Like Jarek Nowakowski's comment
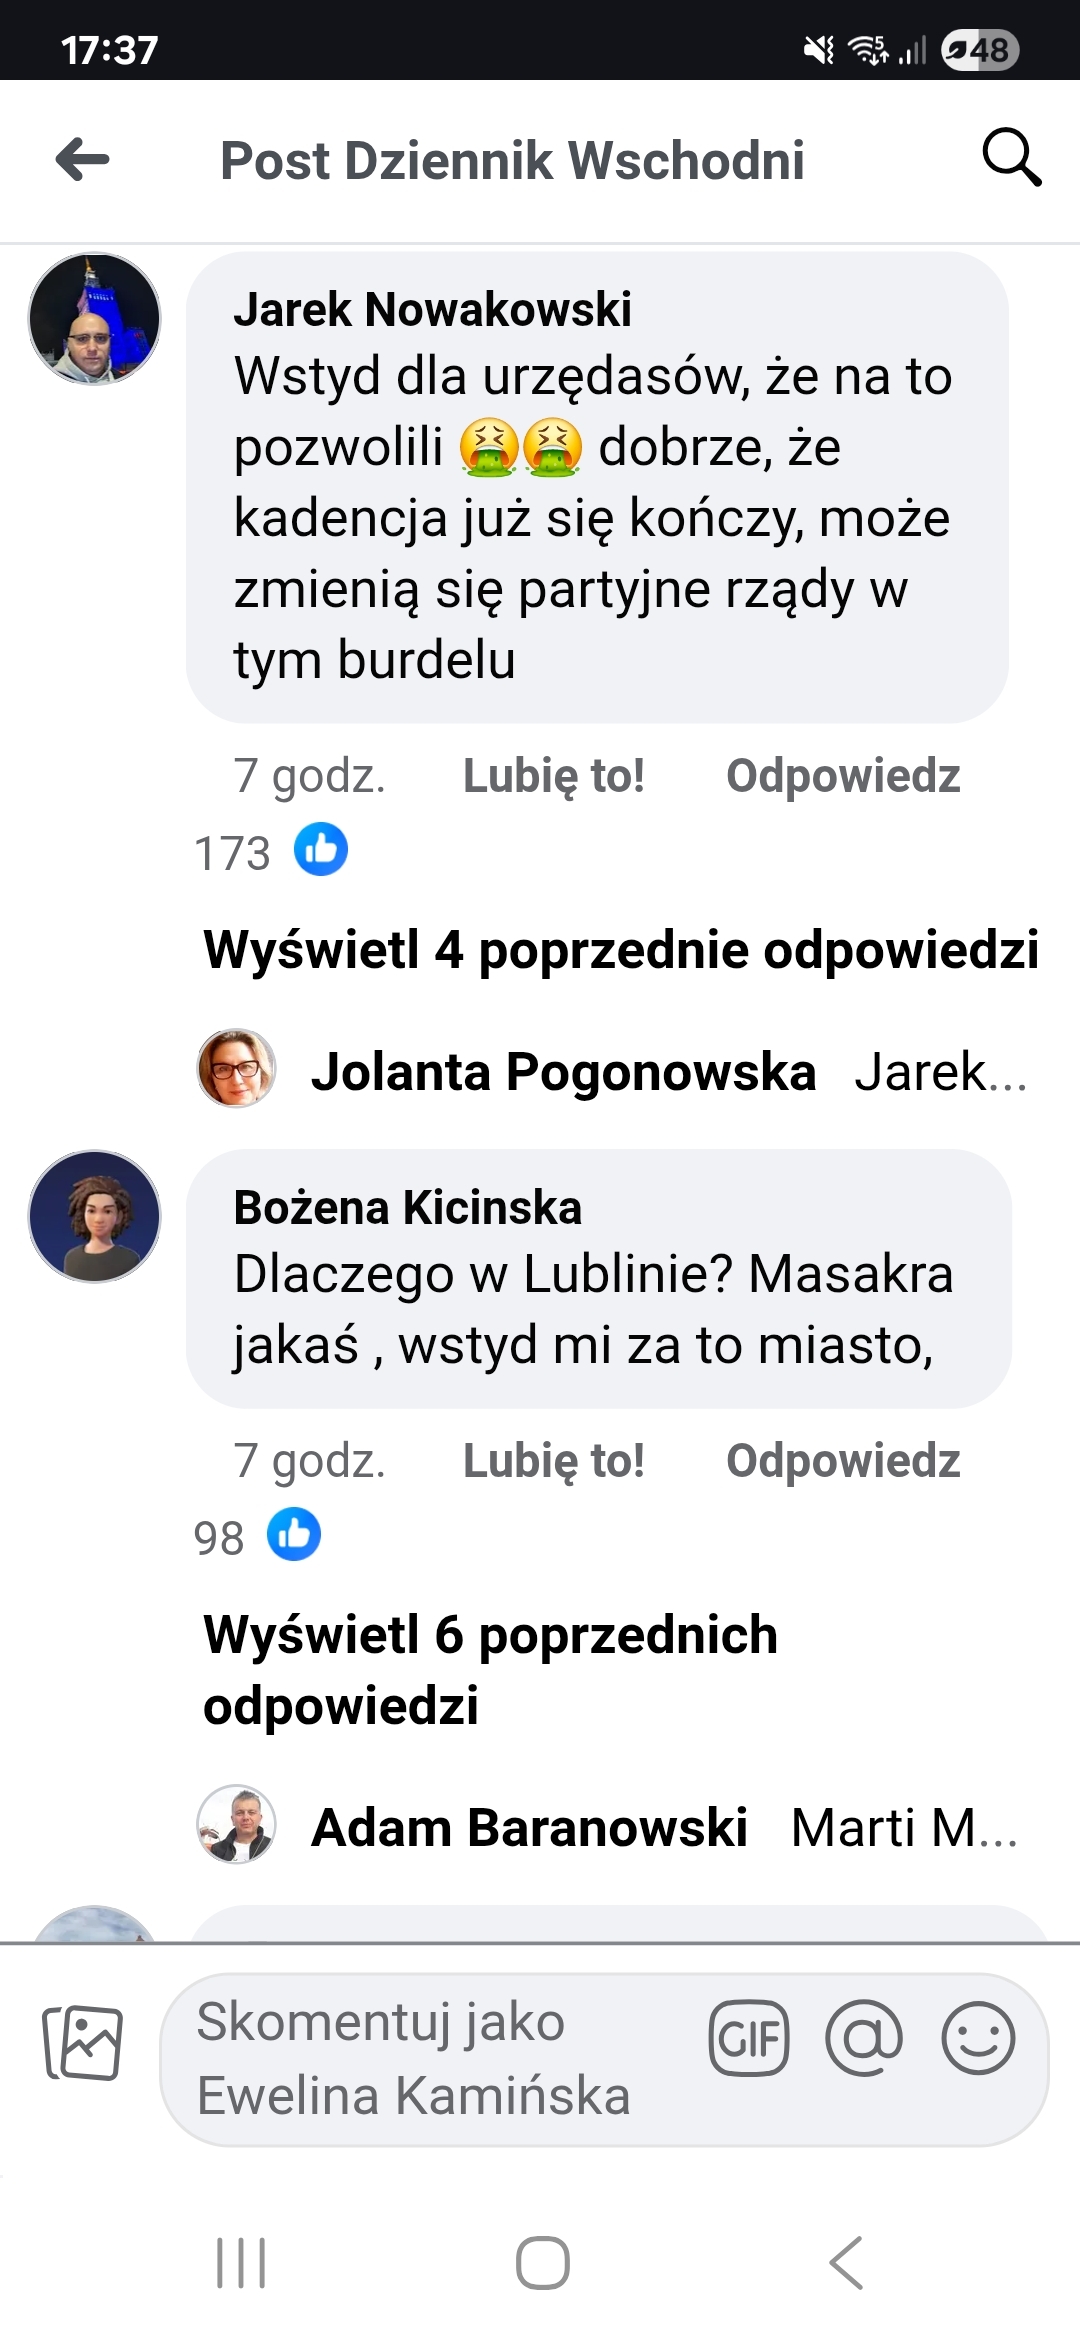The height and width of the screenshot is (2340, 1080). [x=553, y=776]
